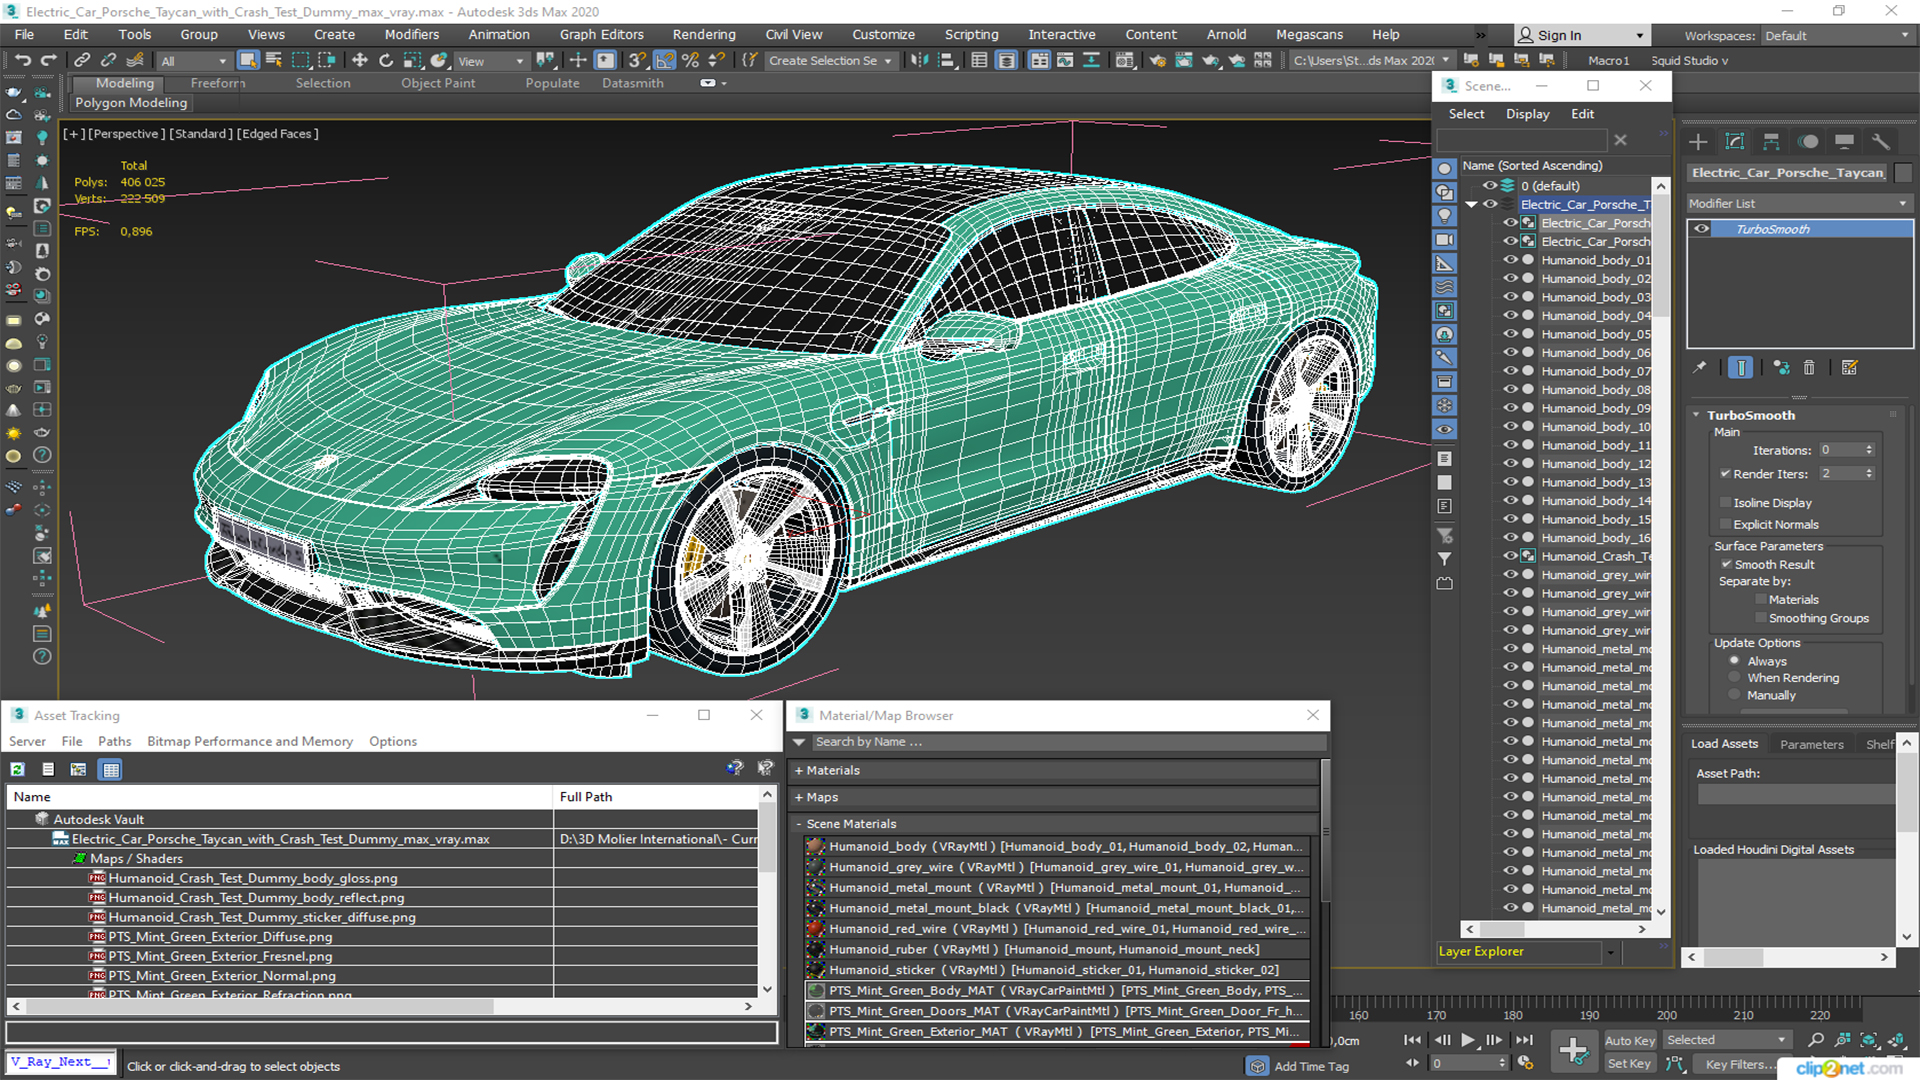Screen dimensions: 1920x1080
Task: Open the View reference coordinate dropdown
Action: (490, 61)
